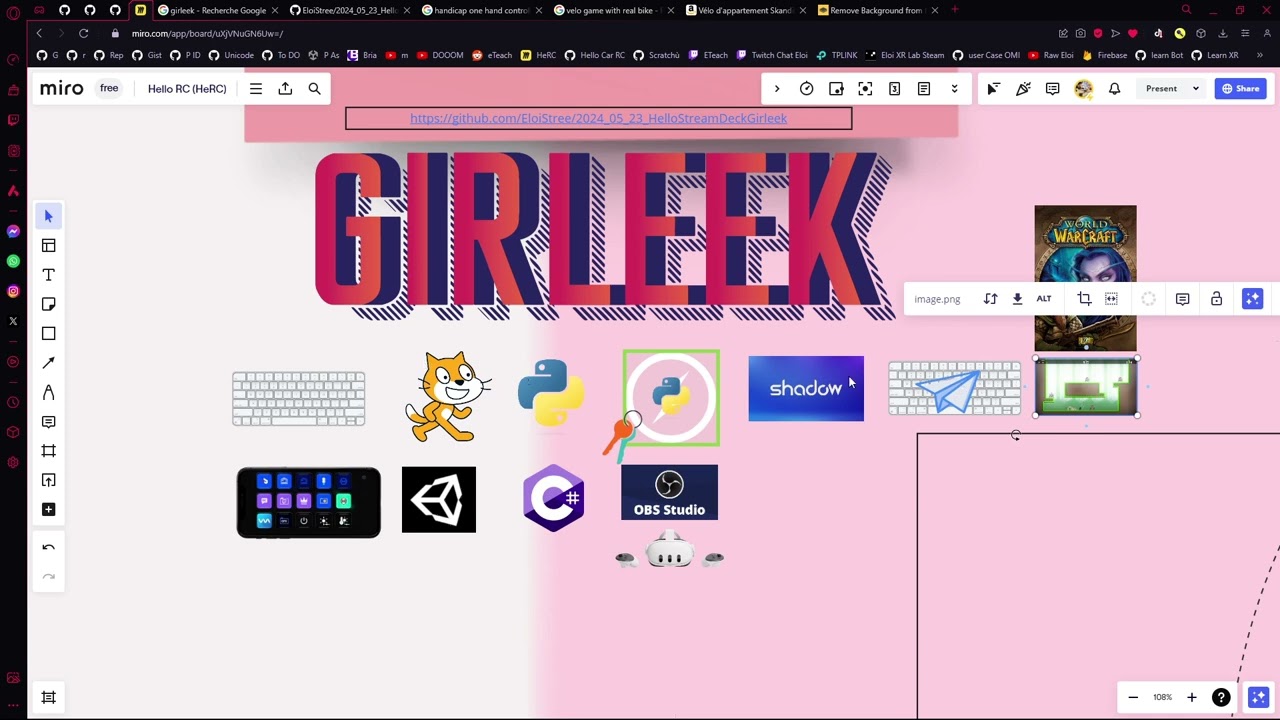This screenshot has width=1280, height=720.
Task: Select the Frame tool
Action: click(48, 451)
